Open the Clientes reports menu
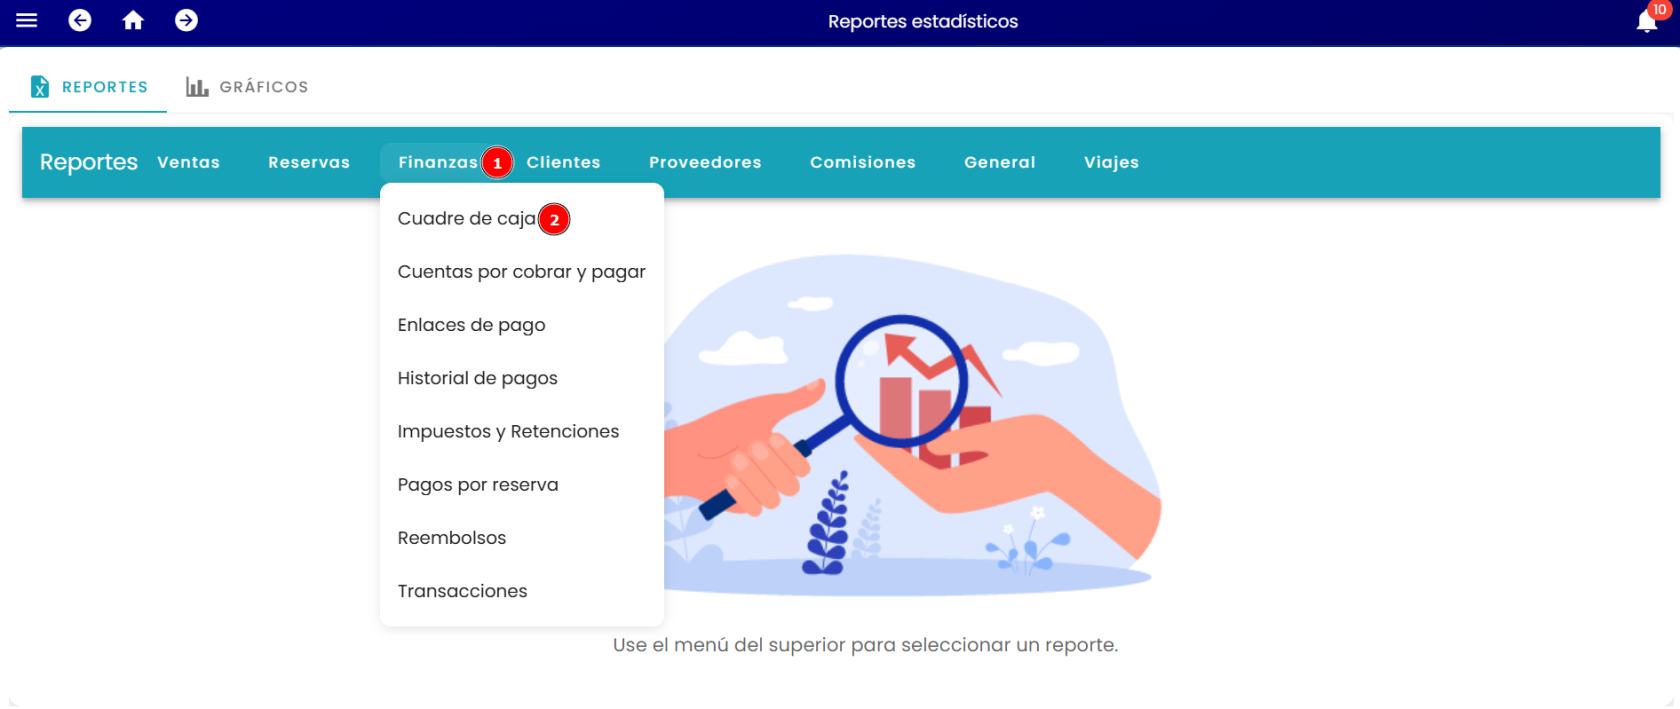 pyautogui.click(x=564, y=162)
